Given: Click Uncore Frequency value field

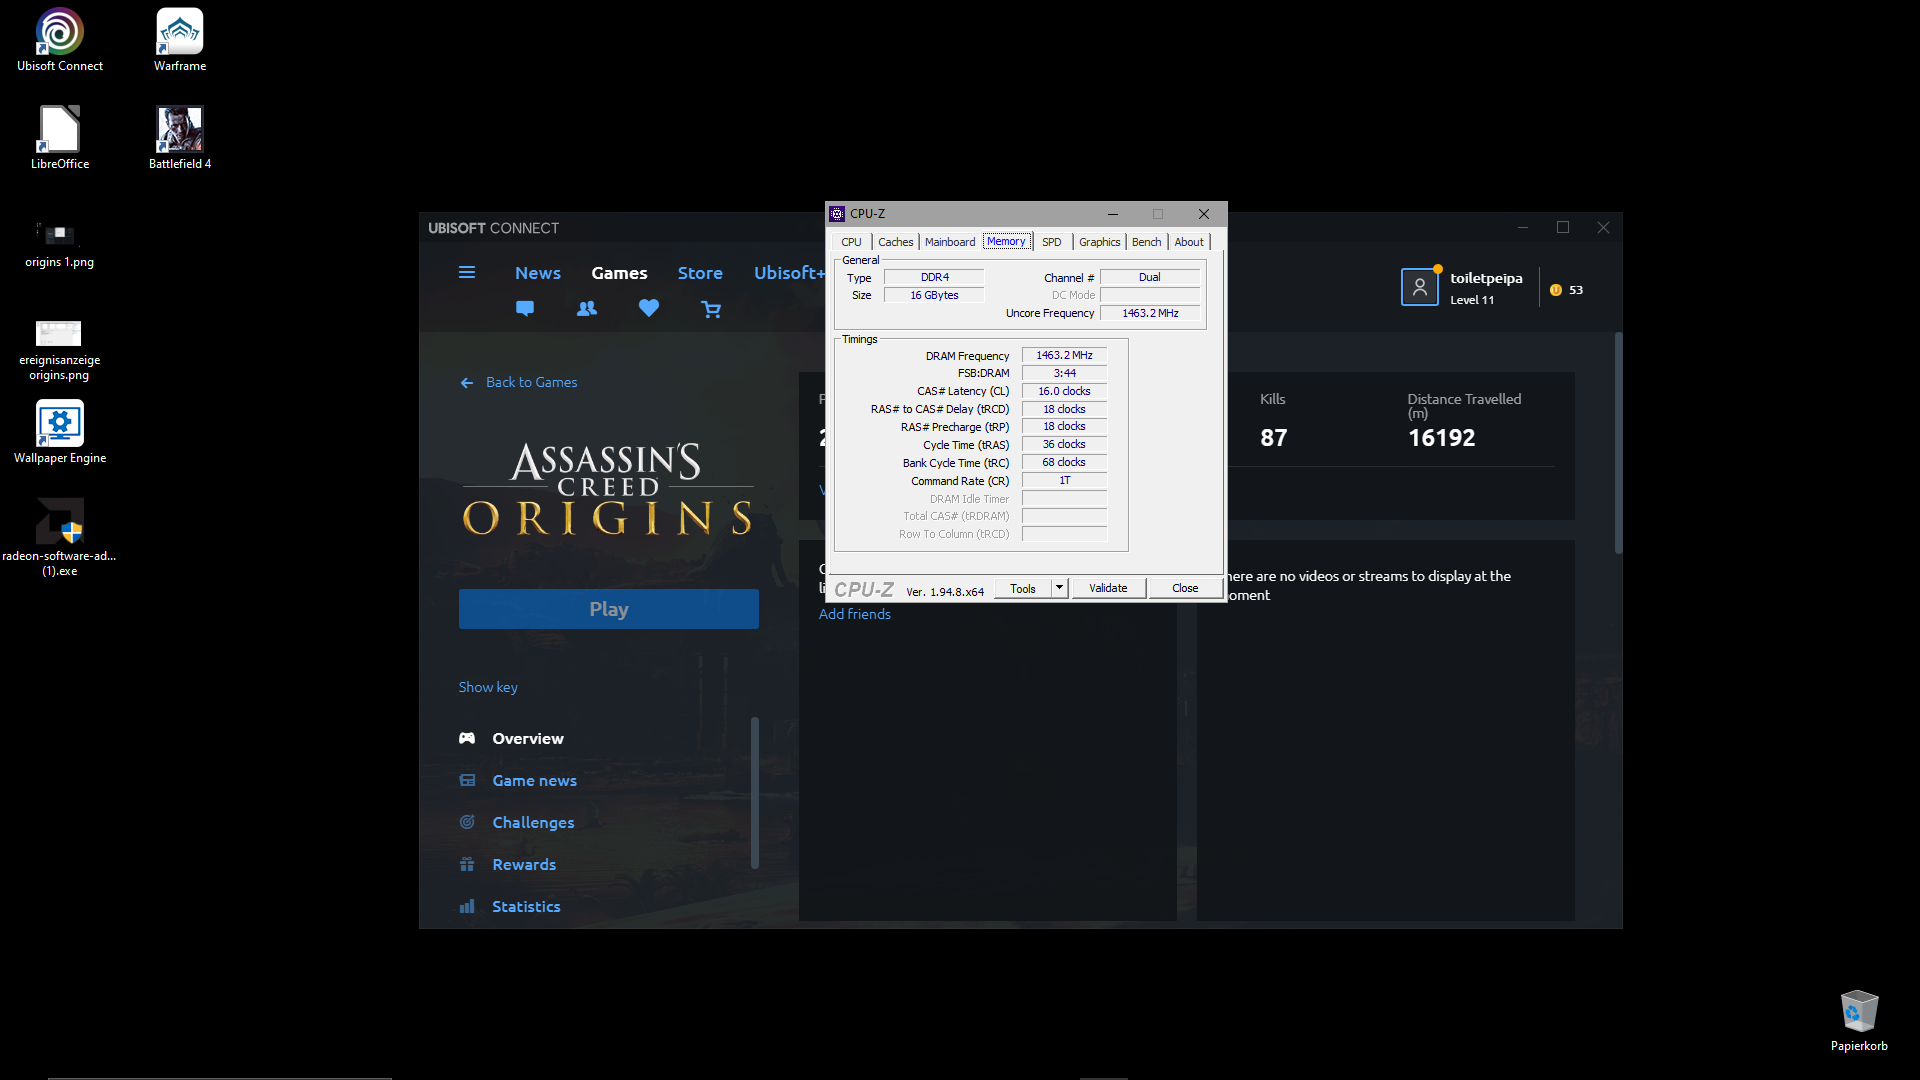Looking at the screenshot, I should pos(1150,313).
